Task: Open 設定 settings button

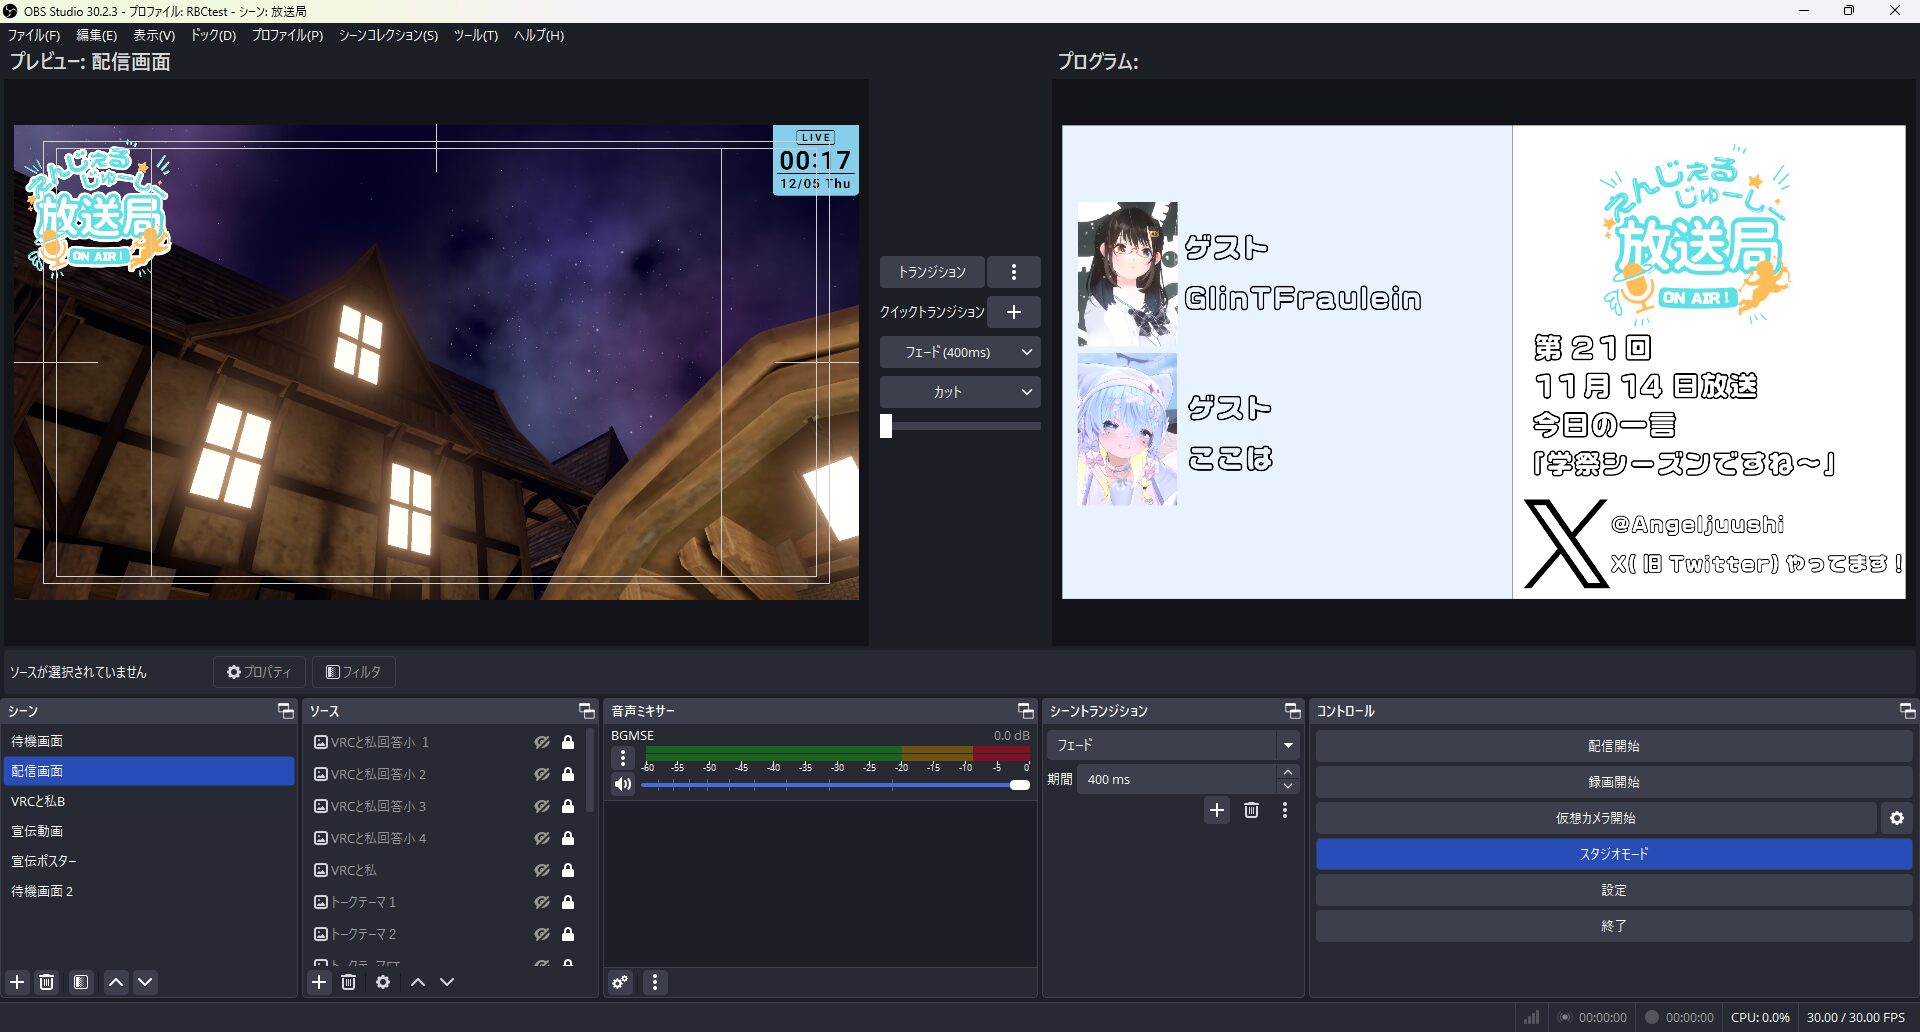Action: [1614, 890]
